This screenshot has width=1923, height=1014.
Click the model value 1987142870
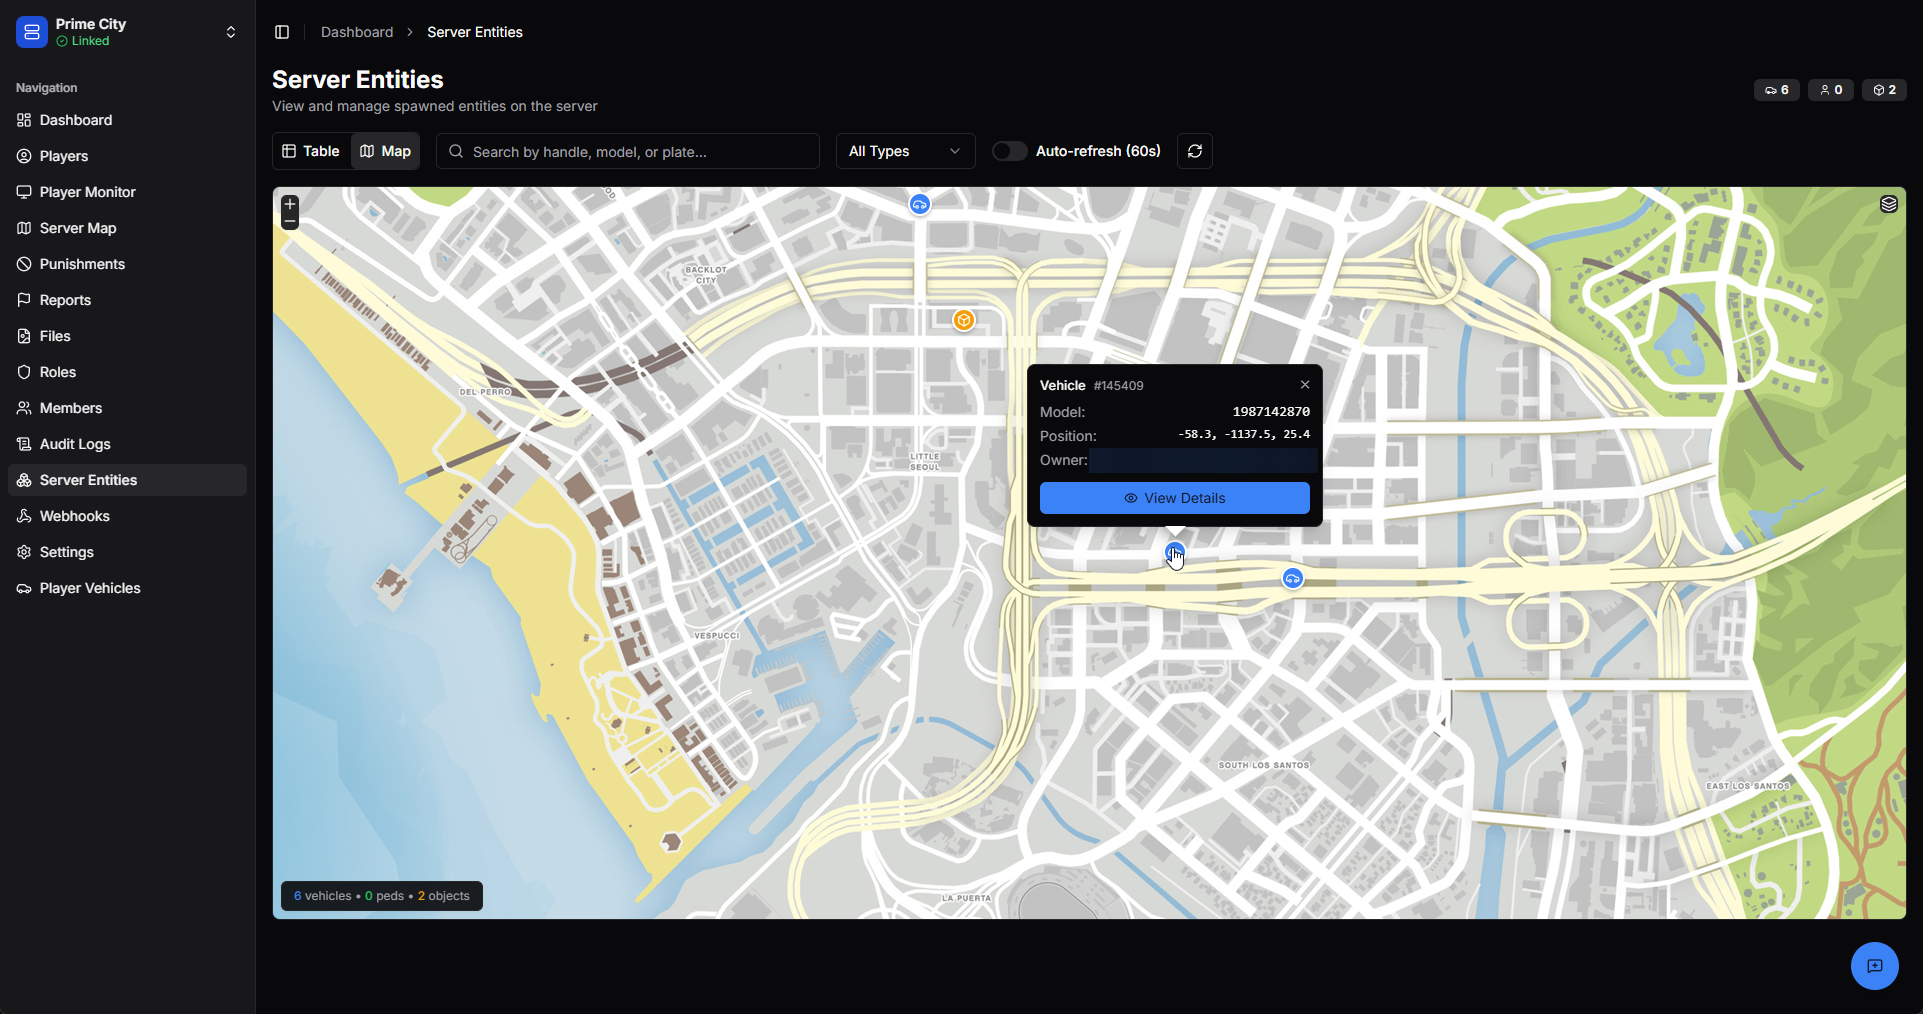[x=1271, y=412]
